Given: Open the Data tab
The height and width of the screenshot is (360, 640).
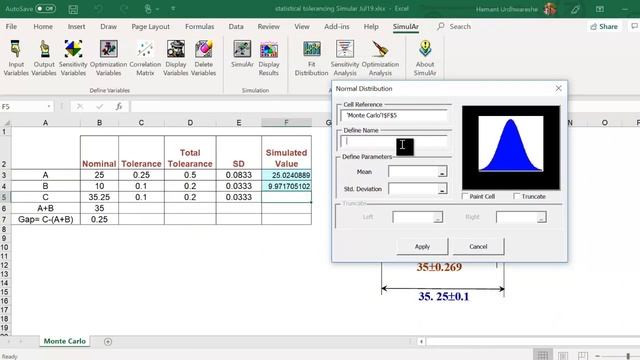Looking at the screenshot, I should click(x=236, y=27).
